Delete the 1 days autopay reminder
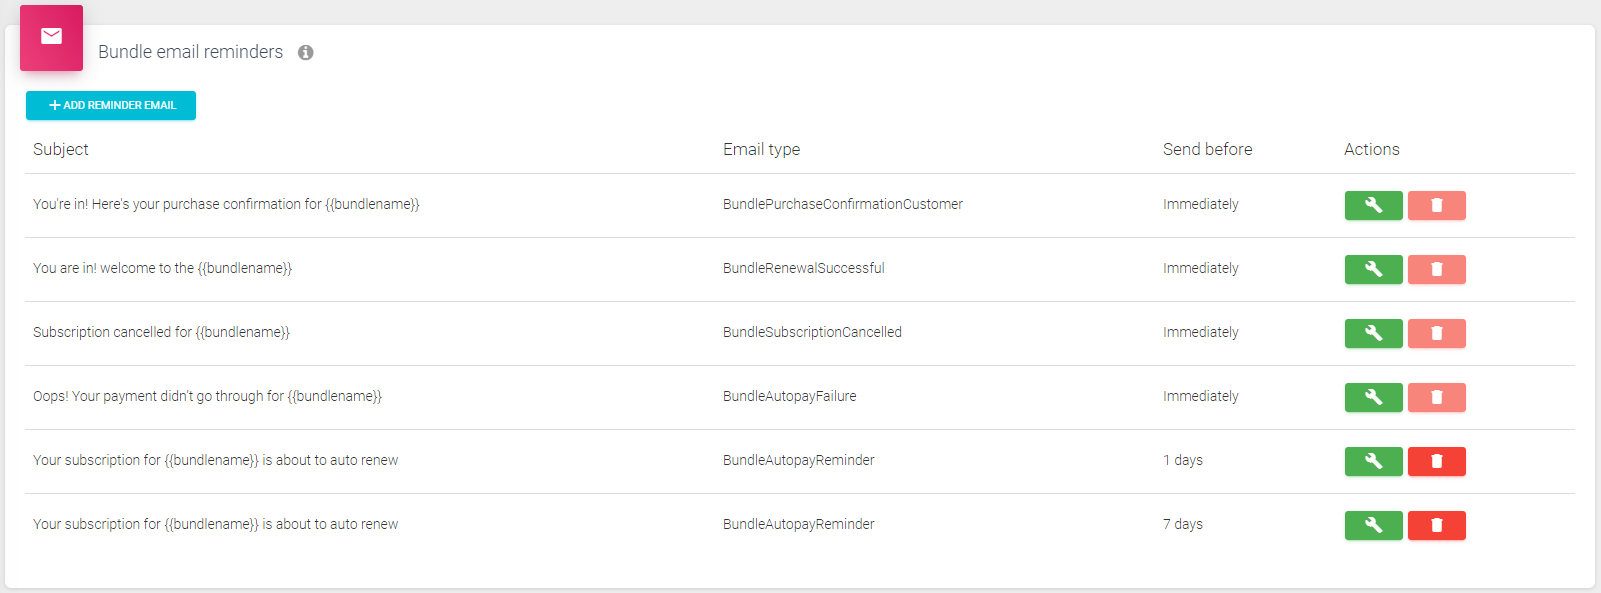 pos(1436,461)
